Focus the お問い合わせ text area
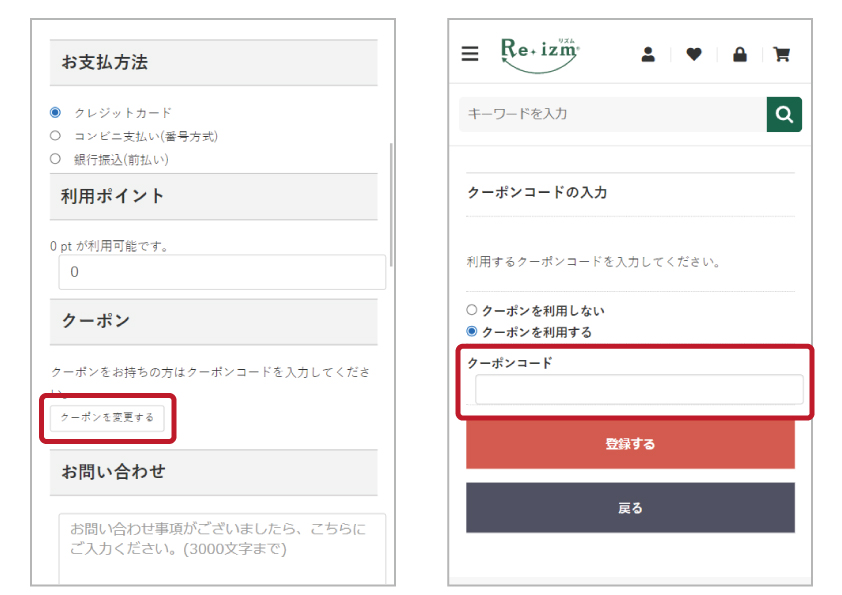This screenshot has width=842, height=595. (222, 548)
